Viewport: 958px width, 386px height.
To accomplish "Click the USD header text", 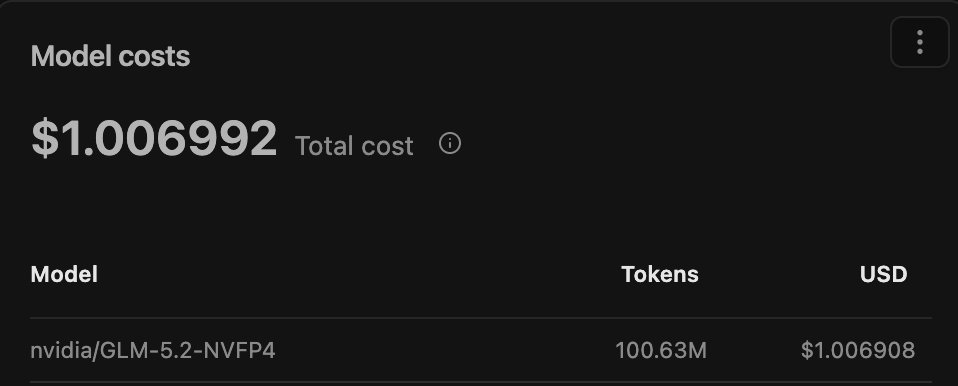I will coord(883,274).
